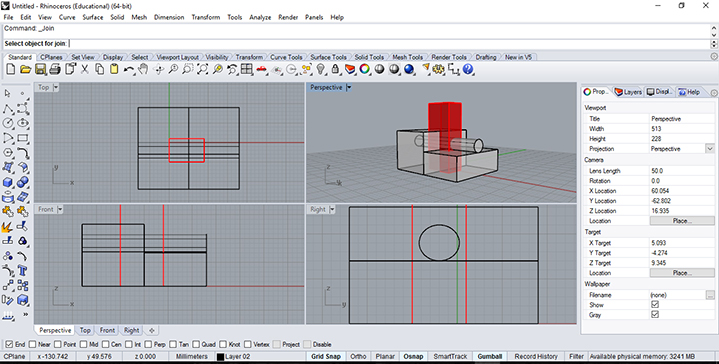This screenshot has height=364, width=719.
Task: Open Options with the gear icon
Action: [439, 69]
